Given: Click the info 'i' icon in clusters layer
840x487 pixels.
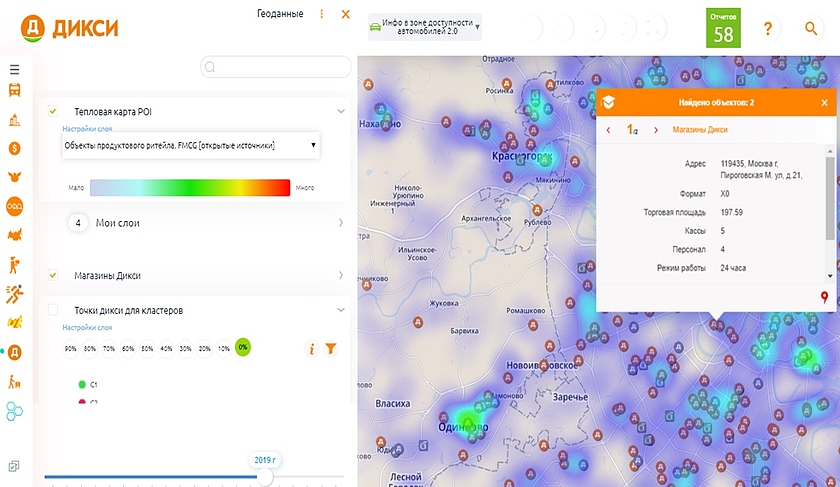Looking at the screenshot, I should click(x=311, y=349).
